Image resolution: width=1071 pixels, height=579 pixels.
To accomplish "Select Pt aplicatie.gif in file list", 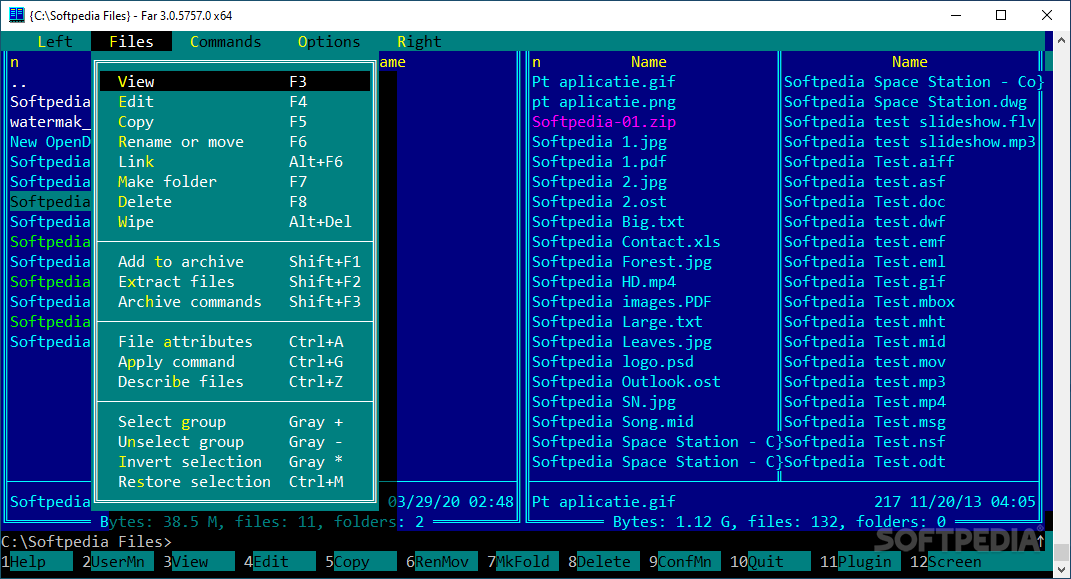I will [x=604, y=81].
